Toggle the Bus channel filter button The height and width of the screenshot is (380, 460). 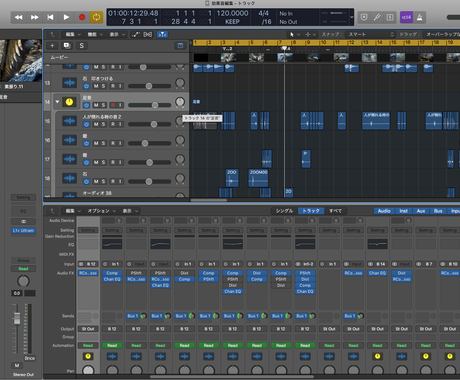(438, 211)
